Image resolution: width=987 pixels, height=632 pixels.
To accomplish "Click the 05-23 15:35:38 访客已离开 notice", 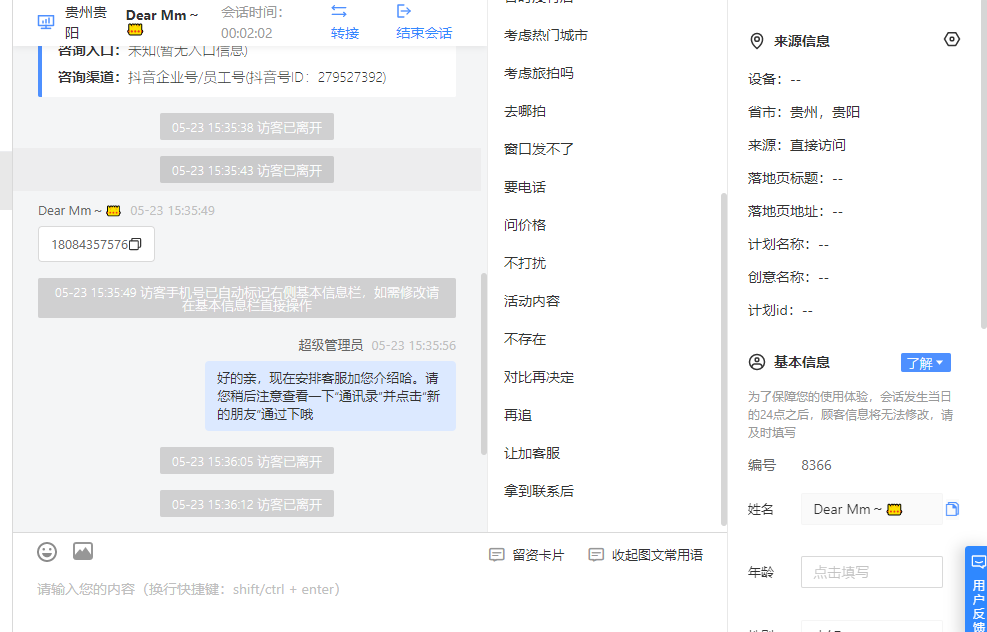I will click(x=247, y=127).
